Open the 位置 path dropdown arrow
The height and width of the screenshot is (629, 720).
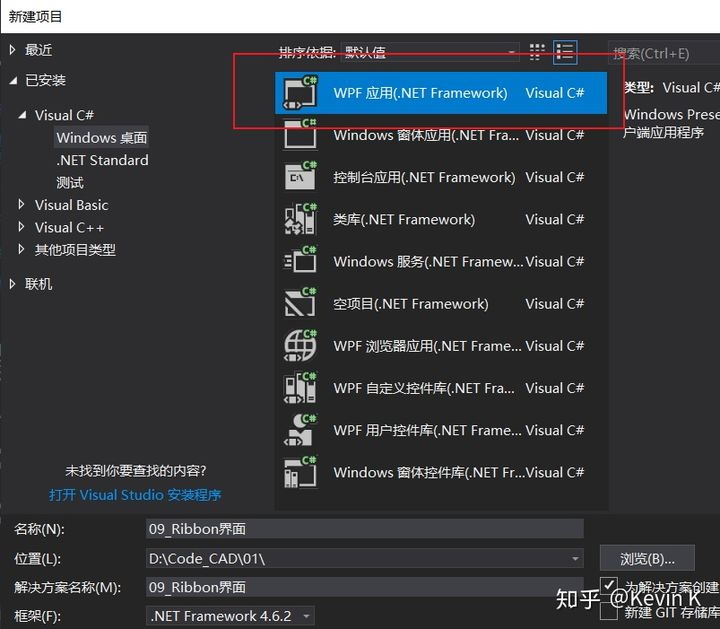coord(575,559)
